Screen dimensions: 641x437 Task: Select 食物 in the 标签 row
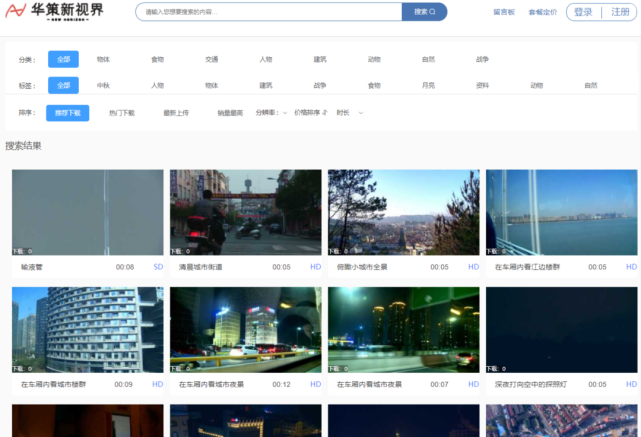pos(374,85)
